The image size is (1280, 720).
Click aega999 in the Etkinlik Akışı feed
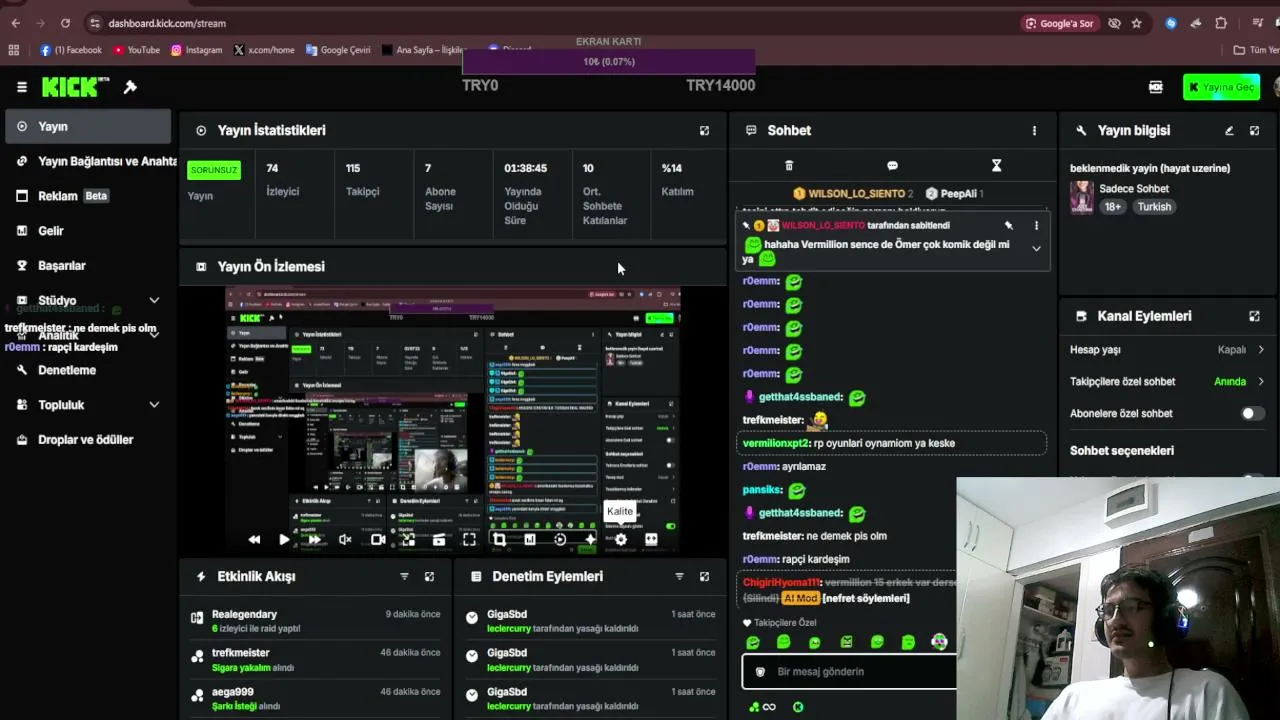[x=233, y=692]
